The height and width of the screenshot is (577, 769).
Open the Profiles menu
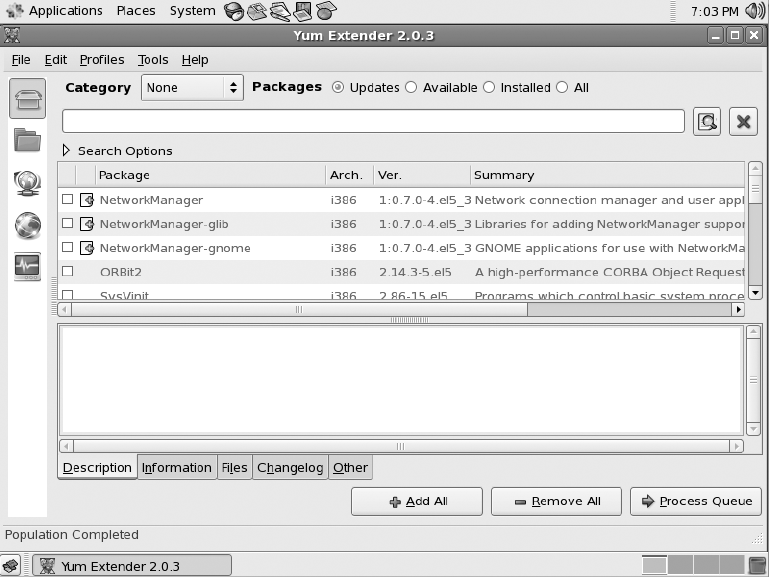tap(102, 60)
